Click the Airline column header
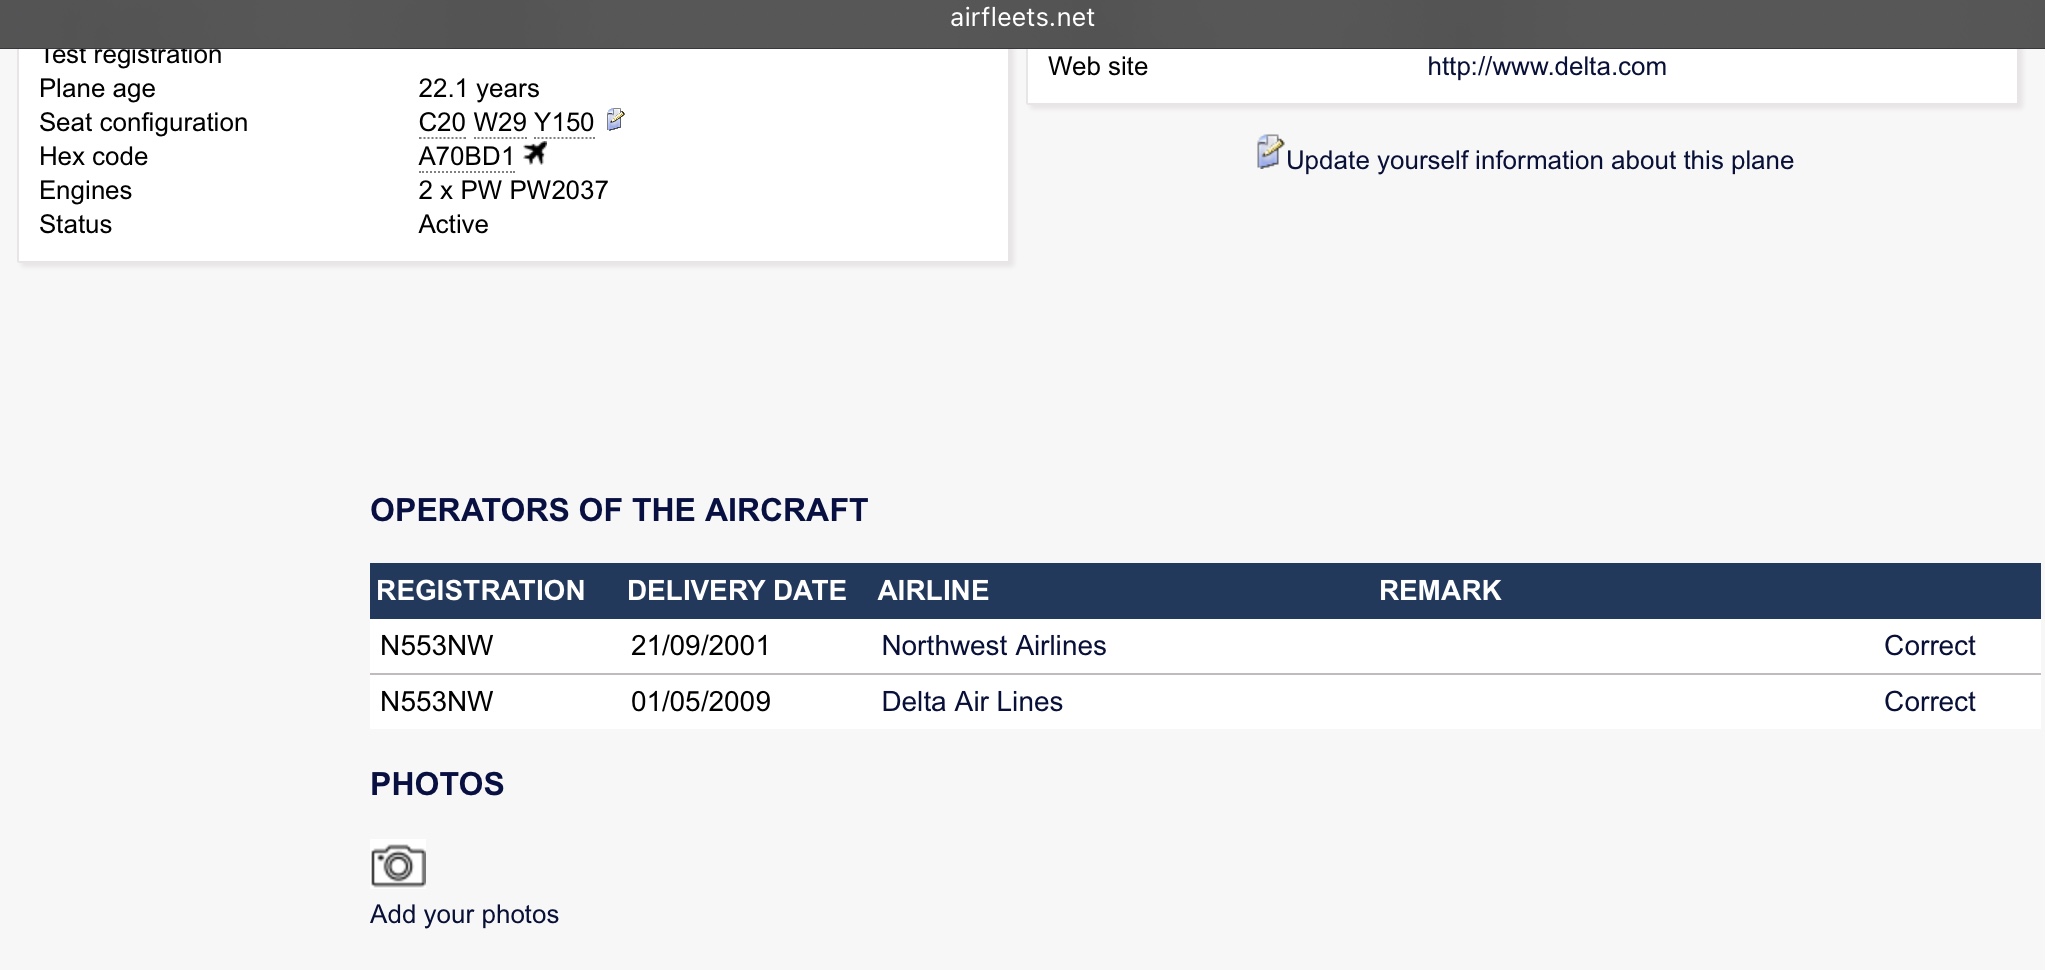 pos(933,591)
